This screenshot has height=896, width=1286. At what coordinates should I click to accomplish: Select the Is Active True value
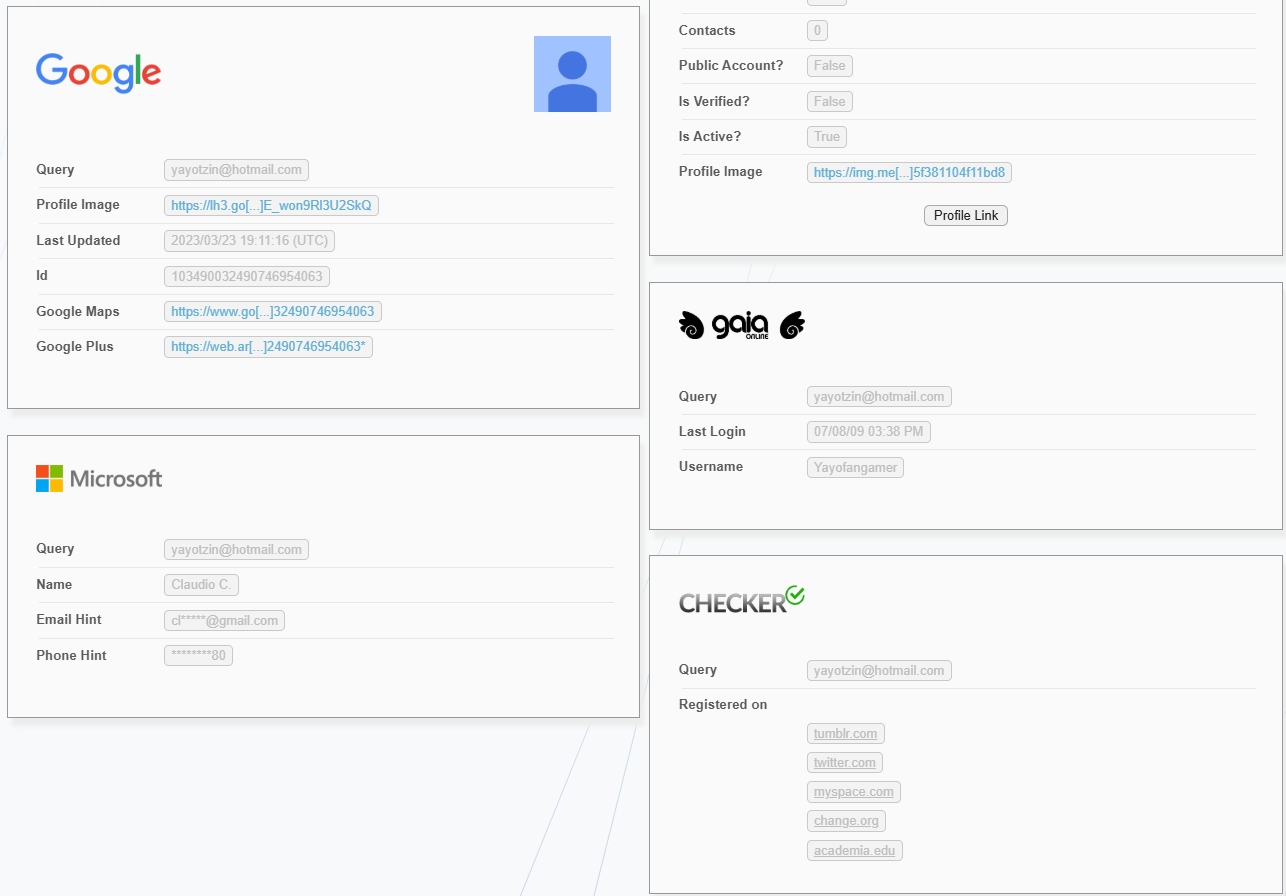(827, 137)
